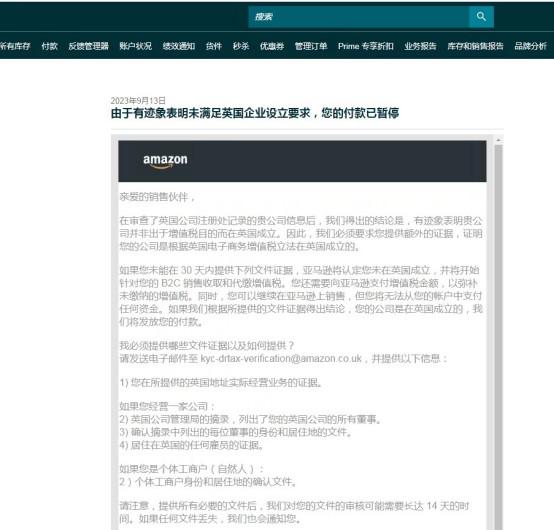Image resolution: width=554 pixels, height=530 pixels.
Task: Open Prime 专享折扣 menu item
Action: pos(366,46)
